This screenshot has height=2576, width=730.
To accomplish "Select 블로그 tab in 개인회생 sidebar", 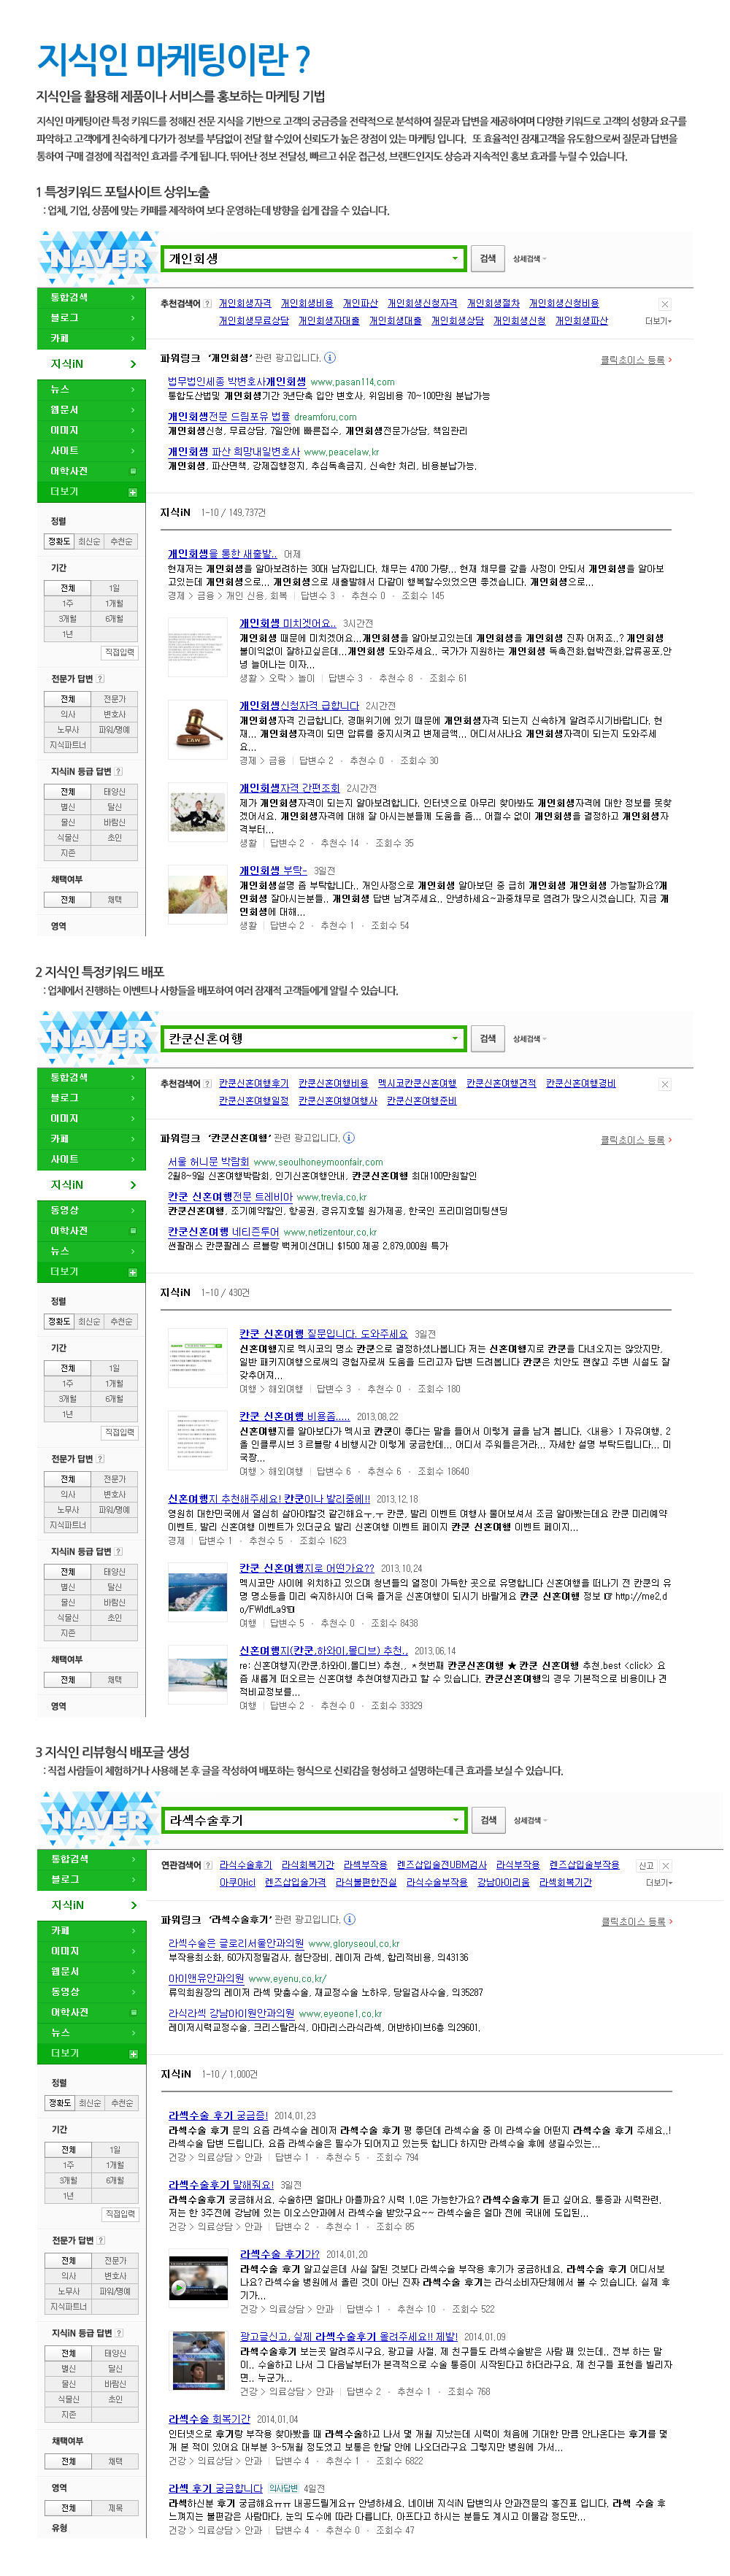I will (x=92, y=317).
